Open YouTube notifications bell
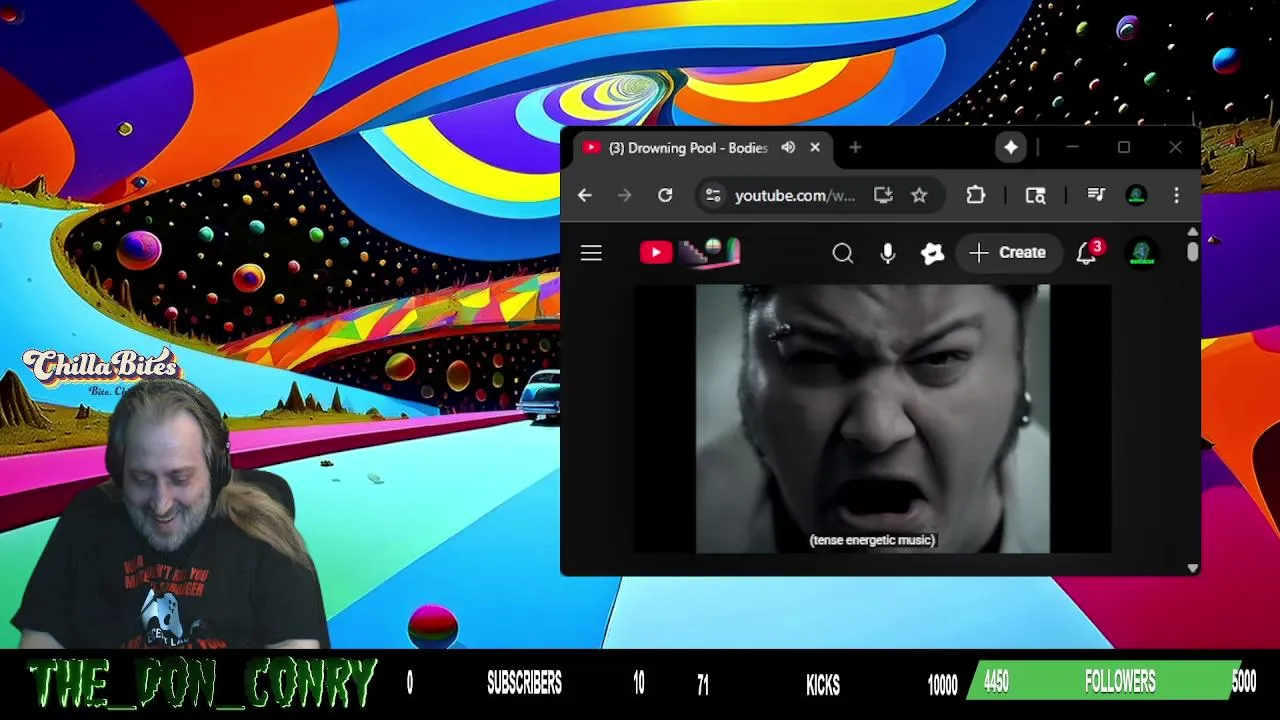1280x720 pixels. click(1086, 253)
